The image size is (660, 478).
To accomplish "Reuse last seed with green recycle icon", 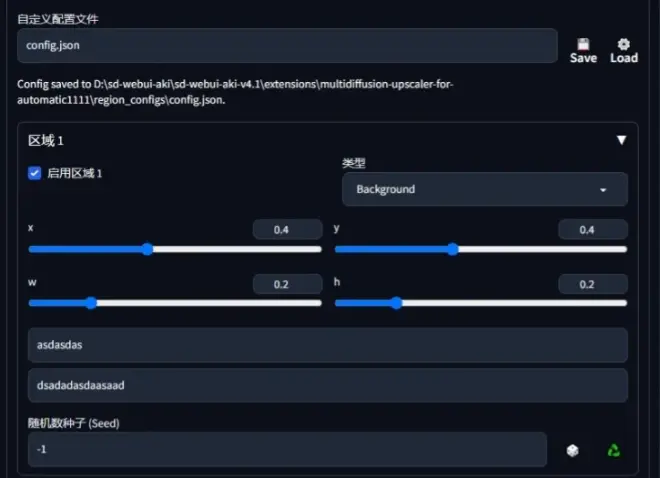I will [x=614, y=451].
